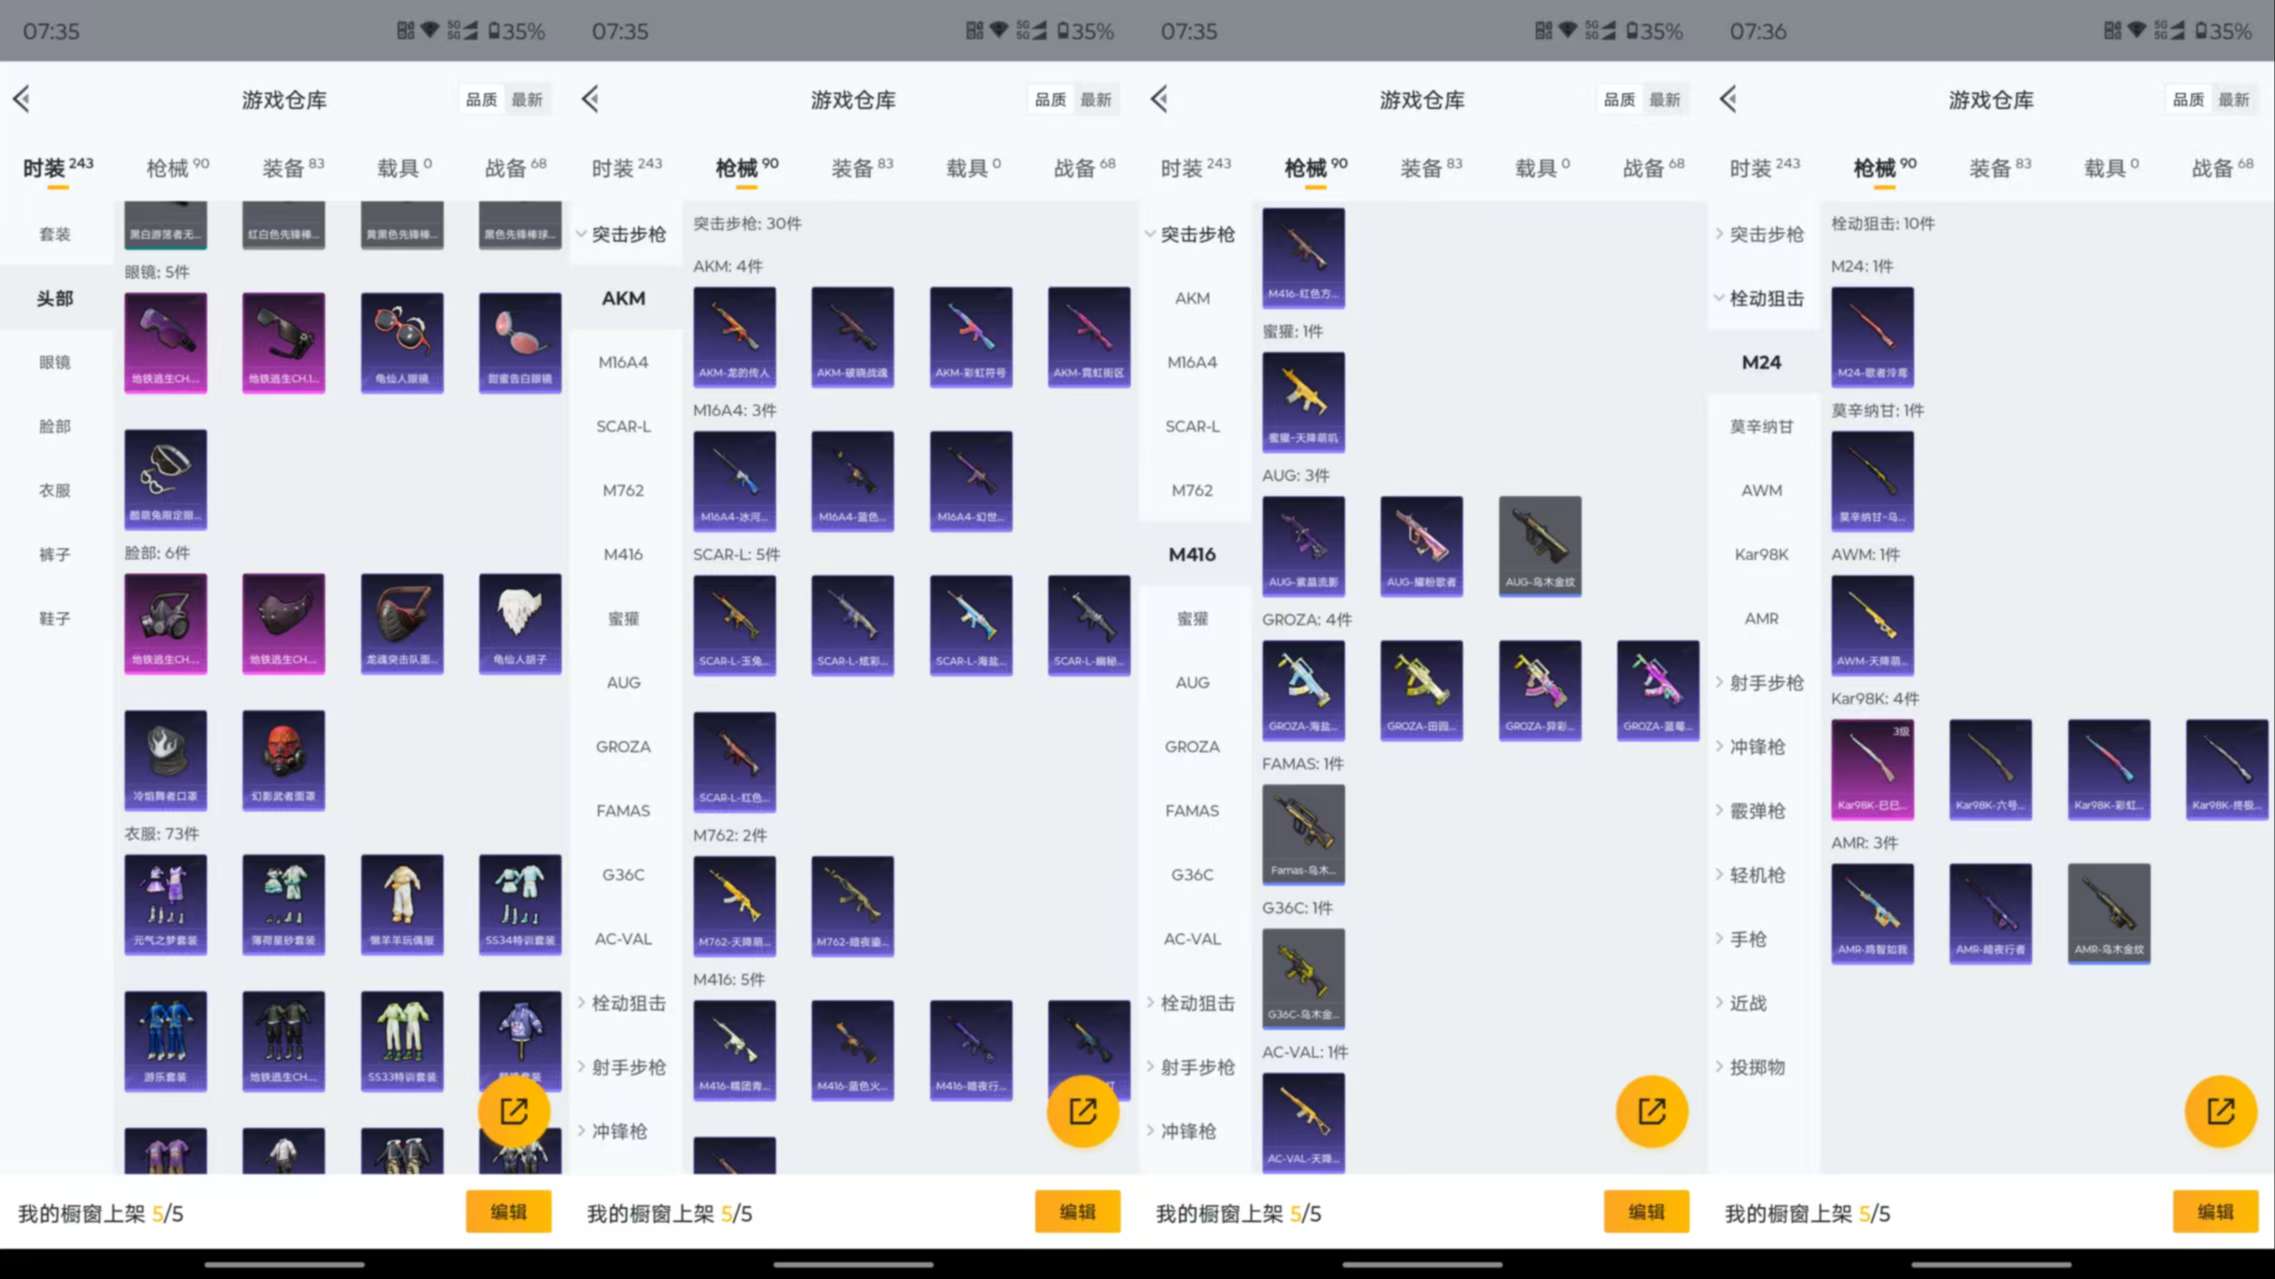This screenshot has width=2275, height=1279.
Task: Select the G36C-乌木金纹 skin icon
Action: (1304, 978)
